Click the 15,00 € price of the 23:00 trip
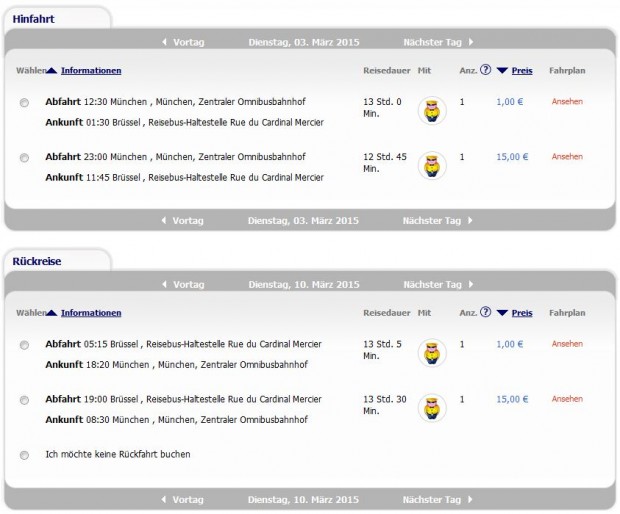Image resolution: width=620 pixels, height=514 pixels. (x=512, y=157)
